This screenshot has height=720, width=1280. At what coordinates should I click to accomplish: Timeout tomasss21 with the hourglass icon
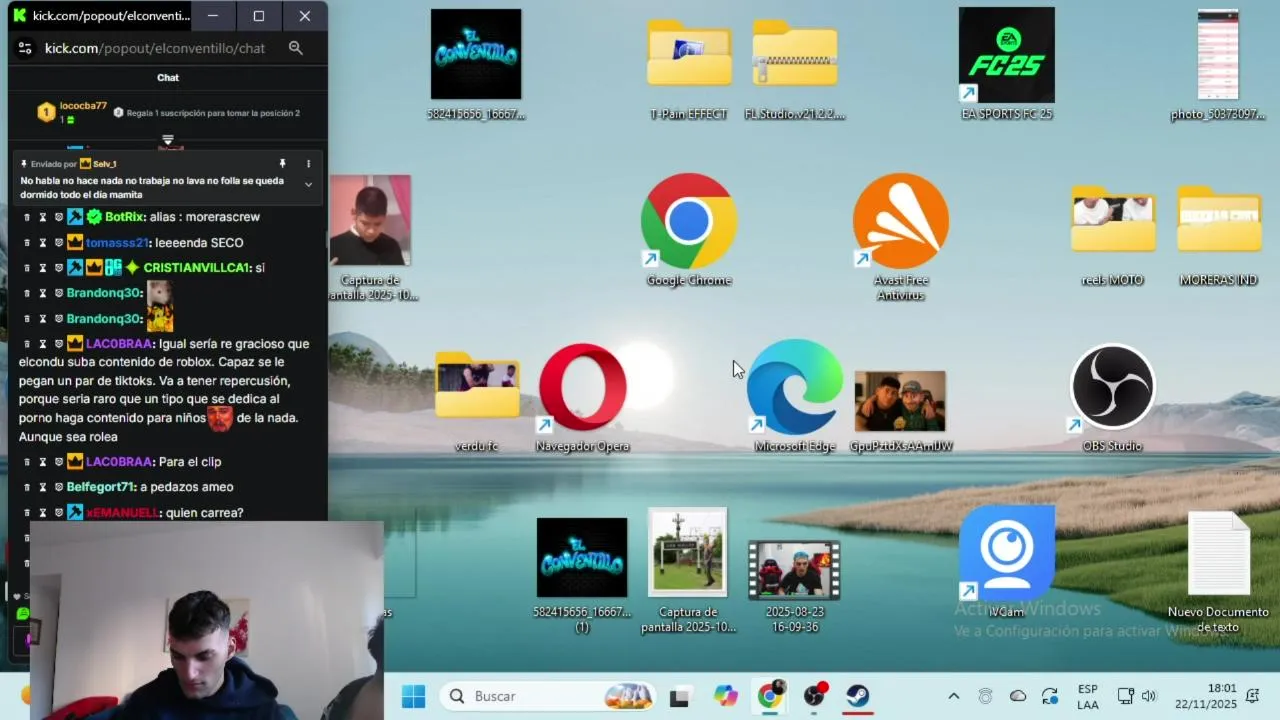point(43,243)
